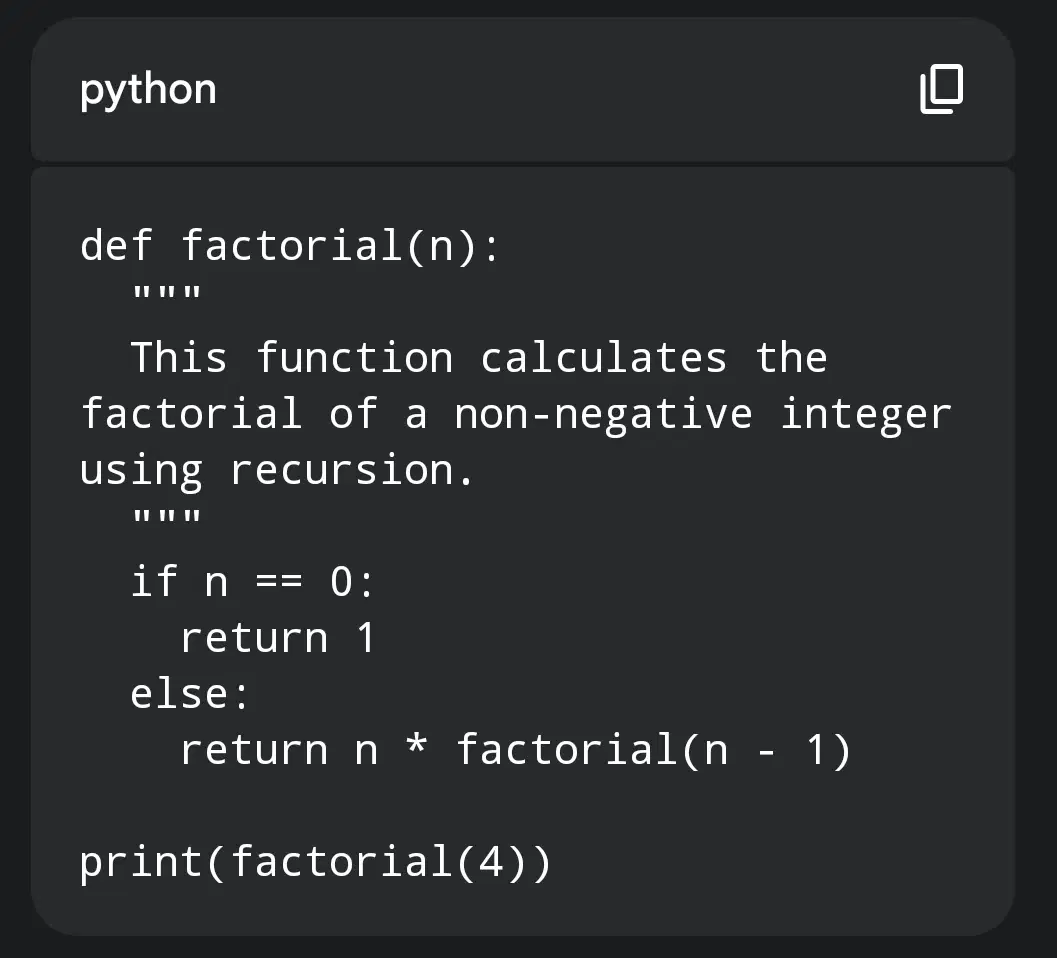Click the word 'This' in docstring
The width and height of the screenshot is (1057, 958).
tap(179, 357)
